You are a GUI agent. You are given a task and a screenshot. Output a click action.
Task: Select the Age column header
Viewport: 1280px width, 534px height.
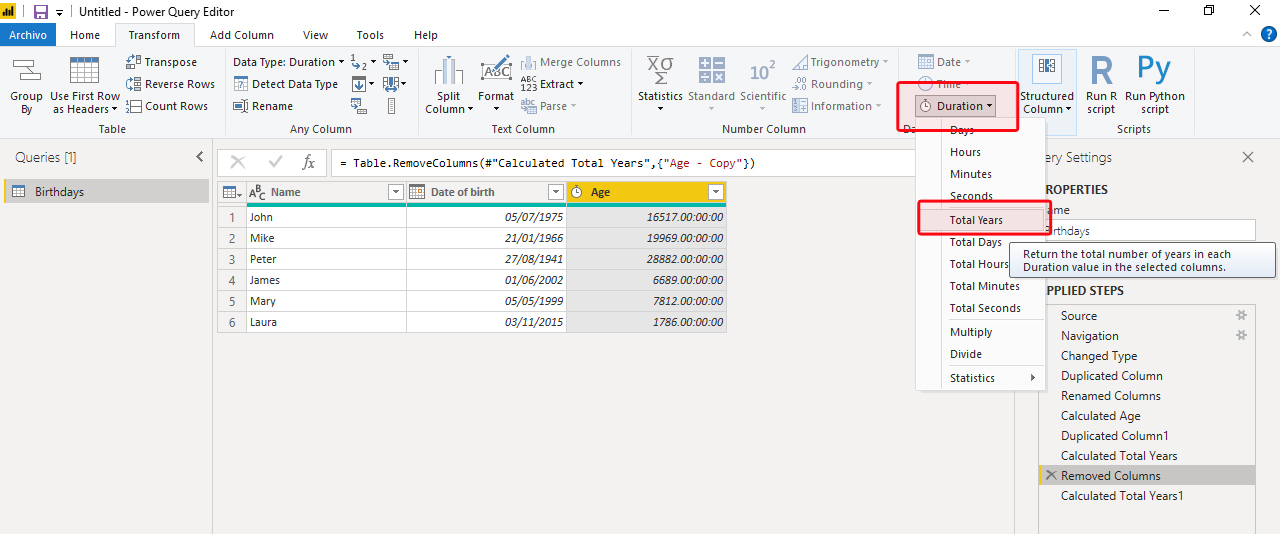646,192
